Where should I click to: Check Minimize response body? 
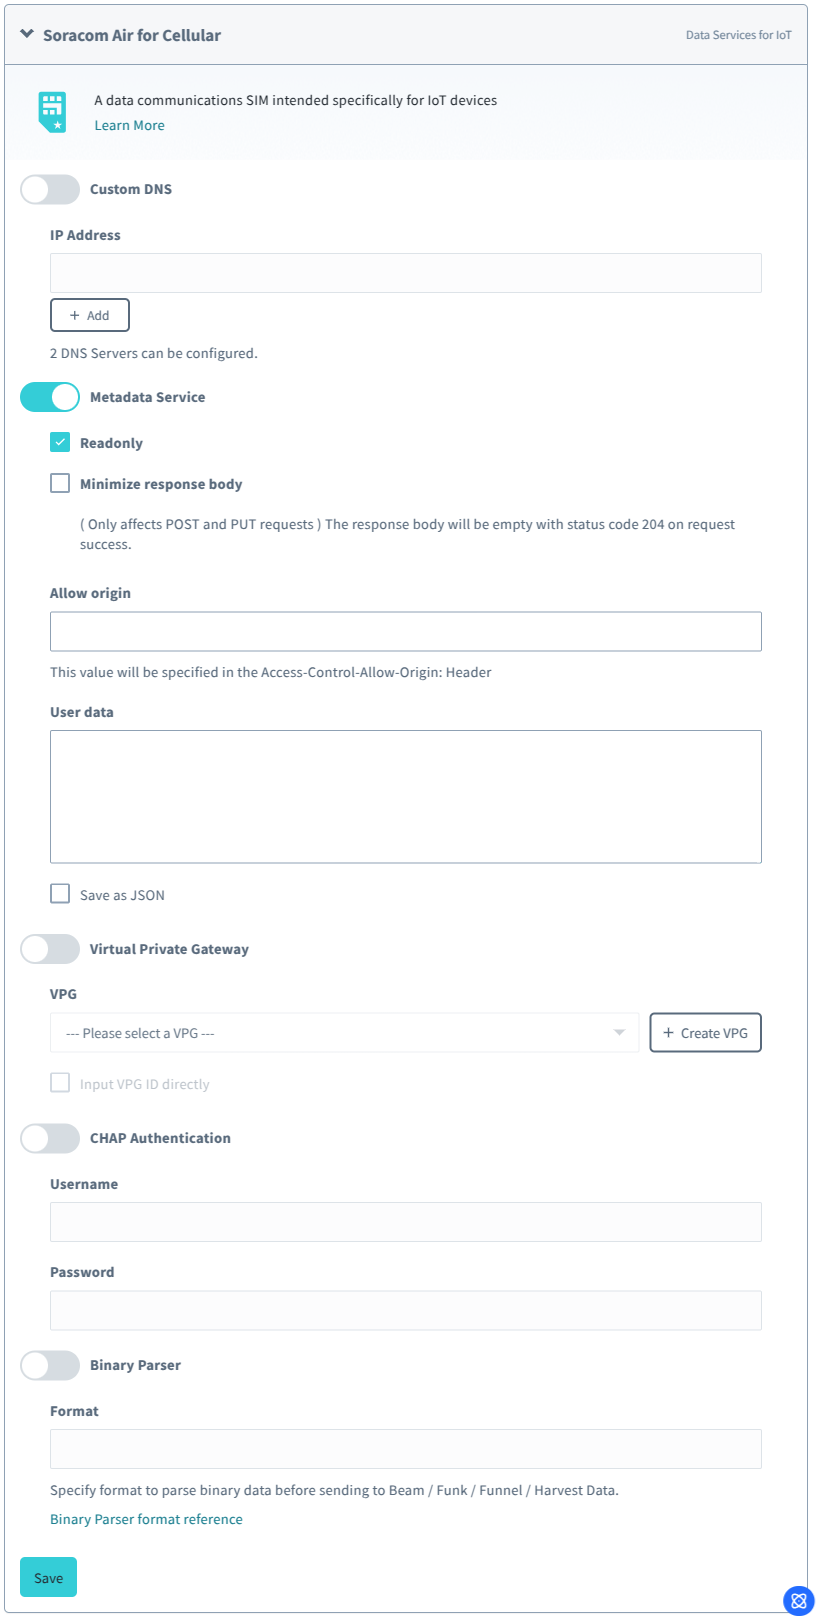click(x=60, y=483)
